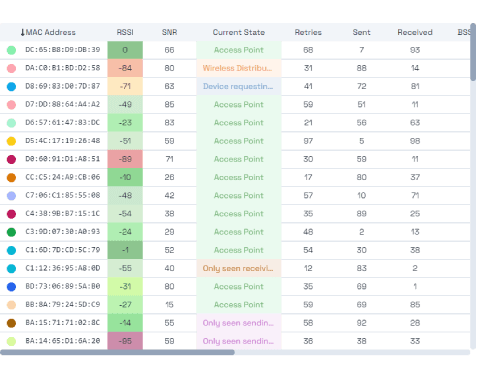
Task: Click the cyan dot for C1:12:36:95:A8:0D
Action: tap(11, 268)
